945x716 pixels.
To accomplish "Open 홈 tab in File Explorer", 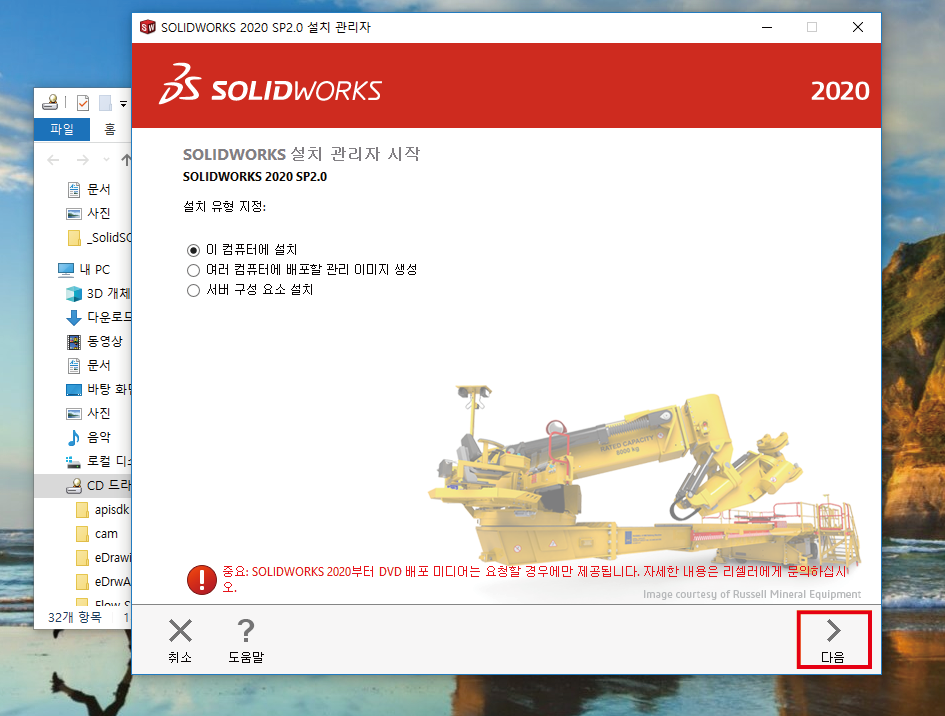I will 110,129.
